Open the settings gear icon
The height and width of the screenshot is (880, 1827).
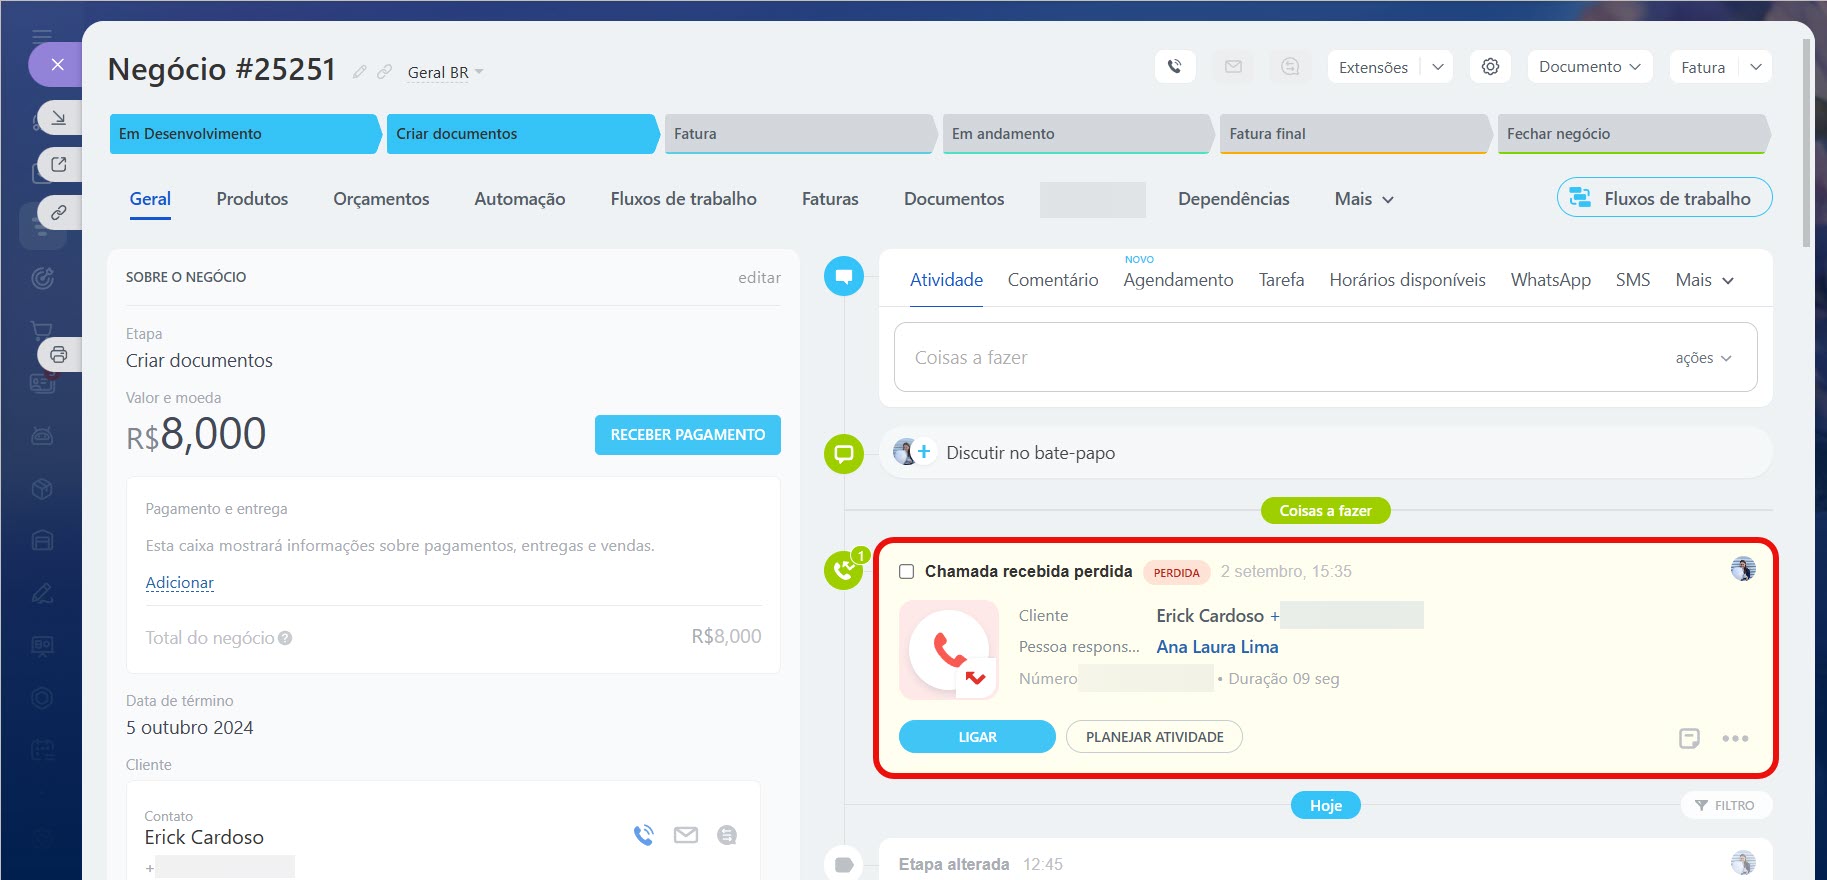coord(1490,67)
